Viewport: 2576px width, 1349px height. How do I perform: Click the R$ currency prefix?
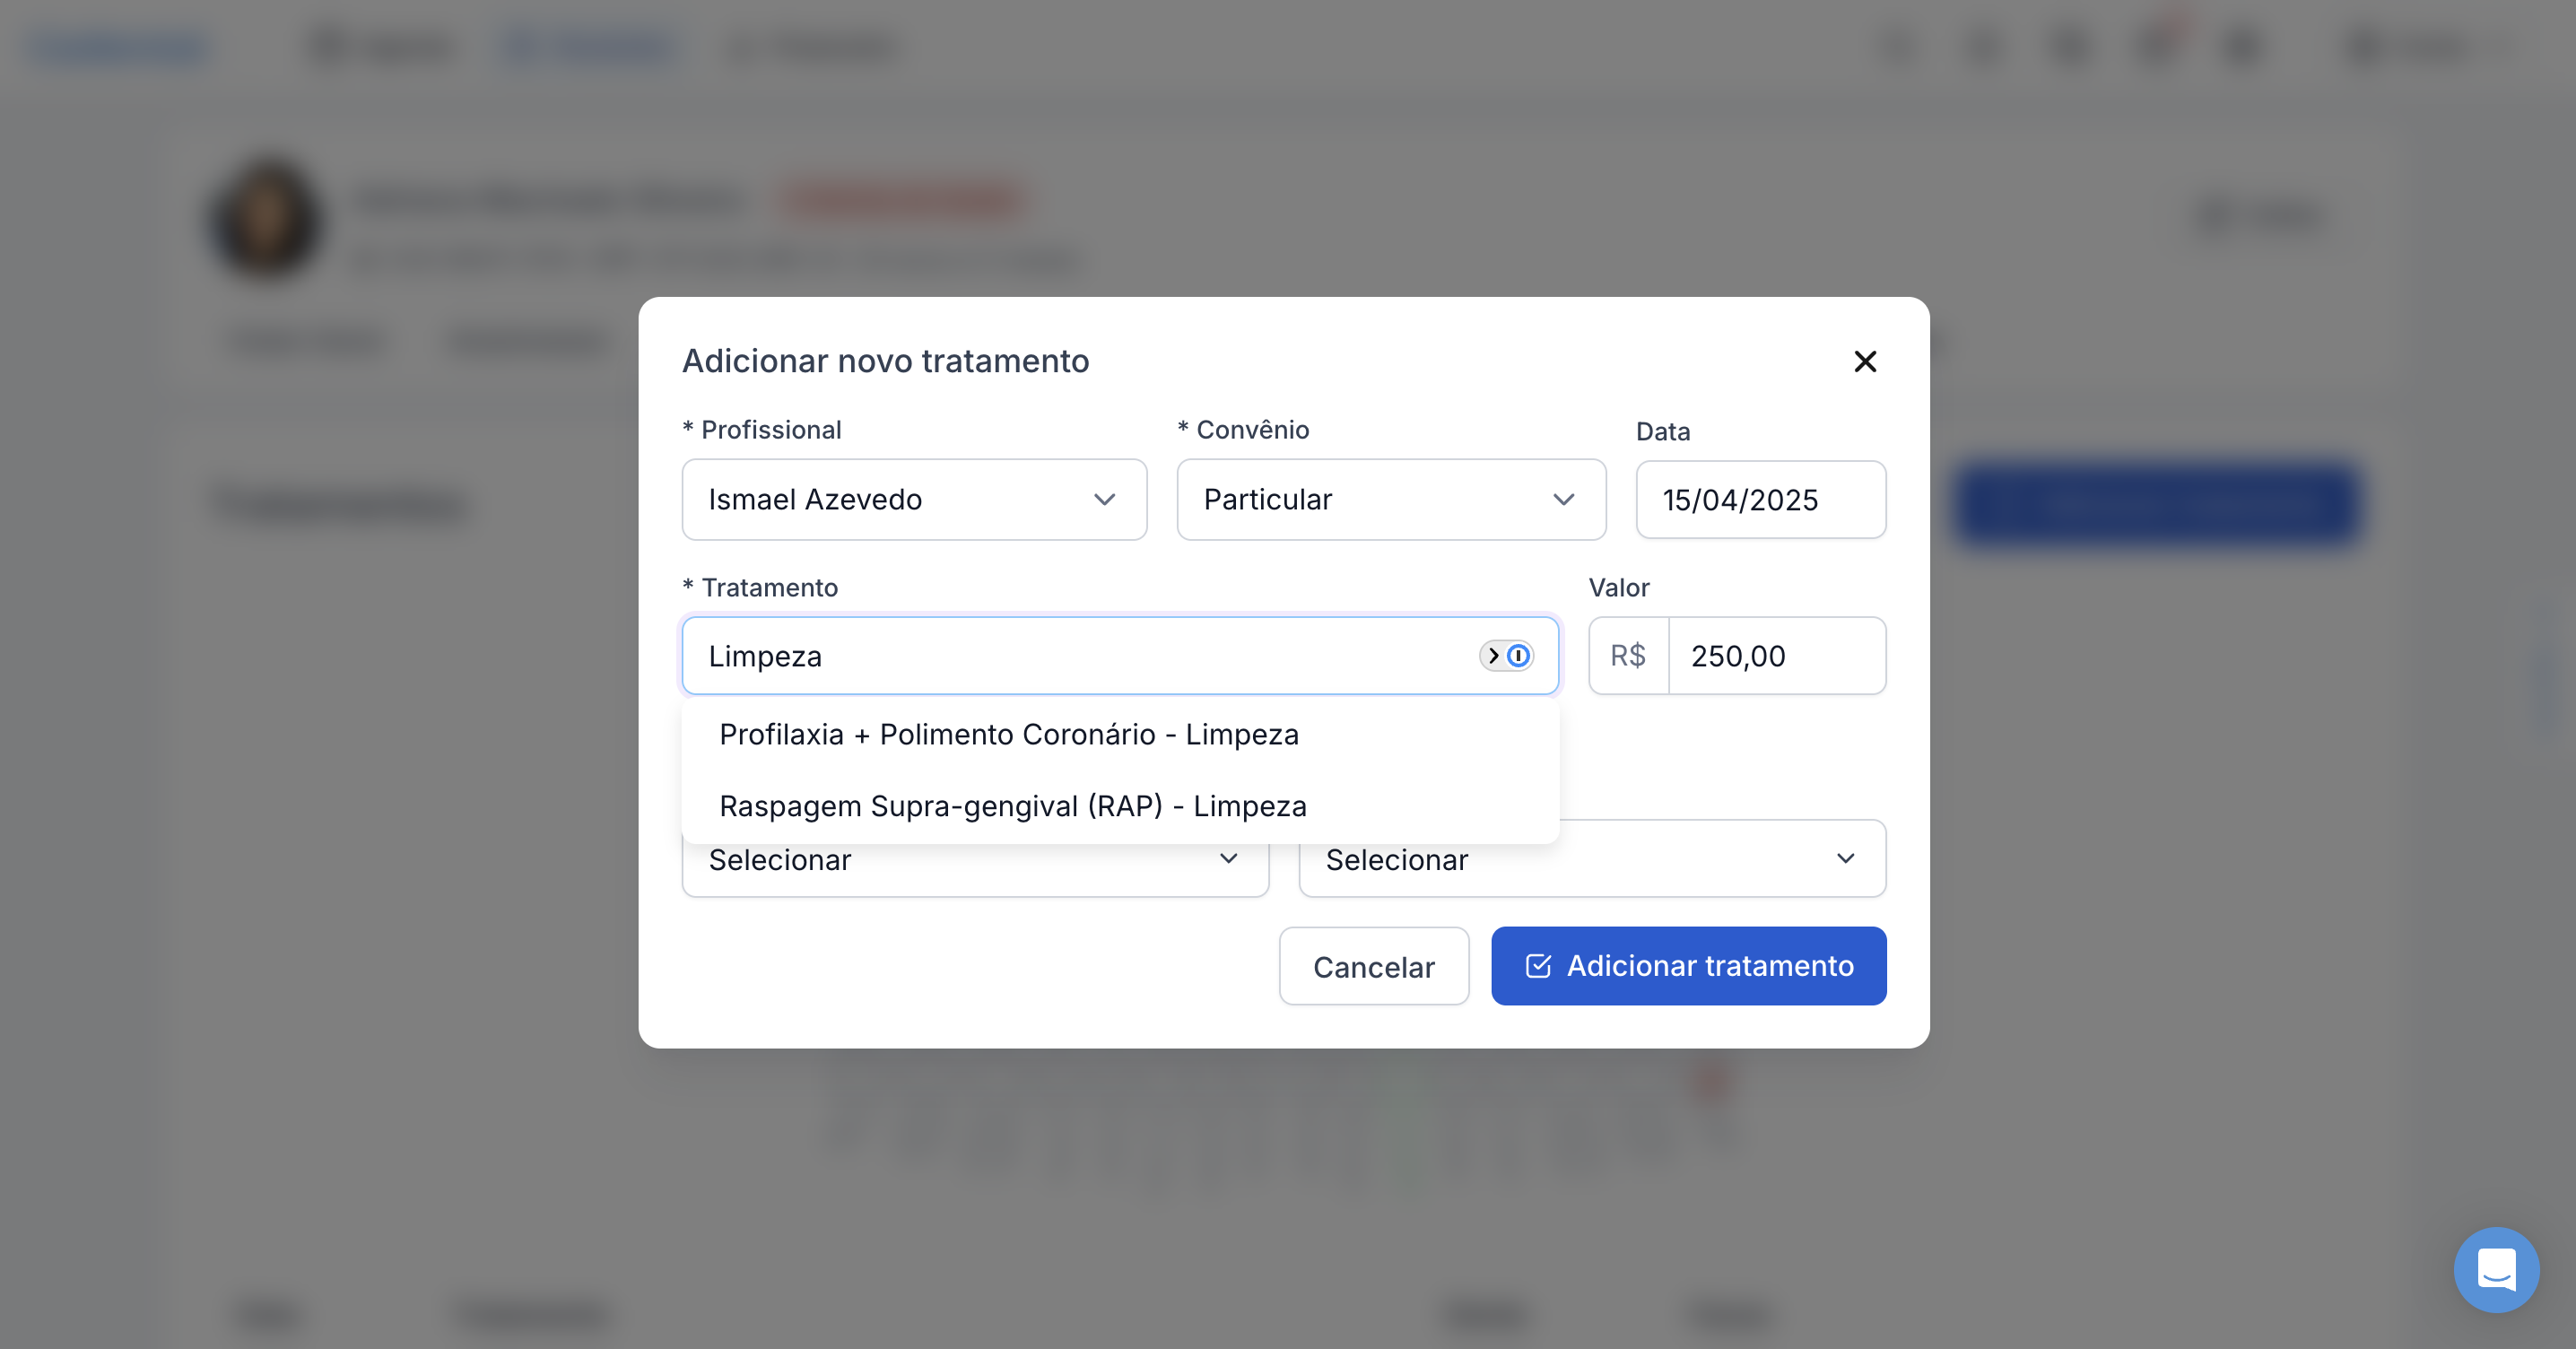[1628, 656]
